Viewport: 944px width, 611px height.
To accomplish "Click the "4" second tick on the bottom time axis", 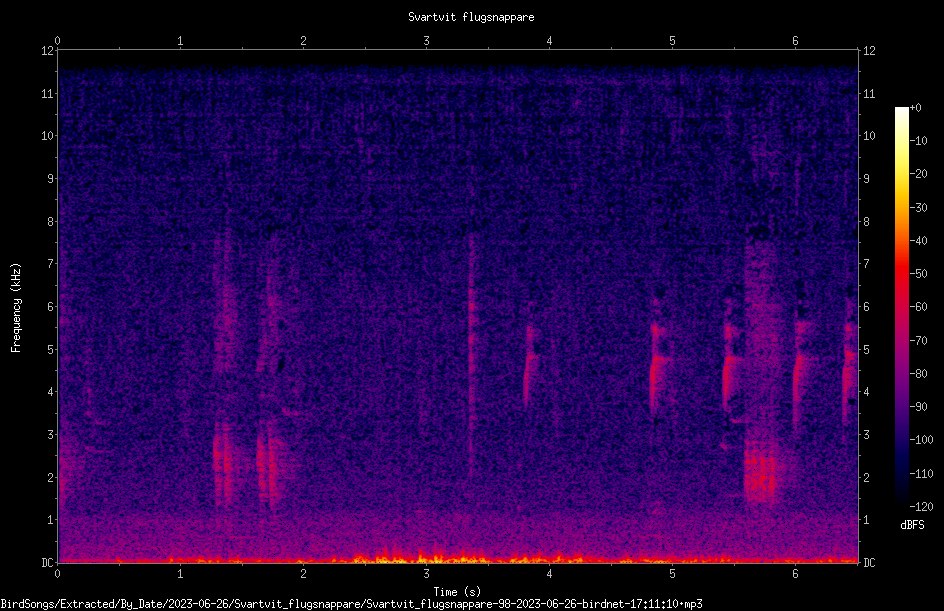I will click(x=549, y=574).
